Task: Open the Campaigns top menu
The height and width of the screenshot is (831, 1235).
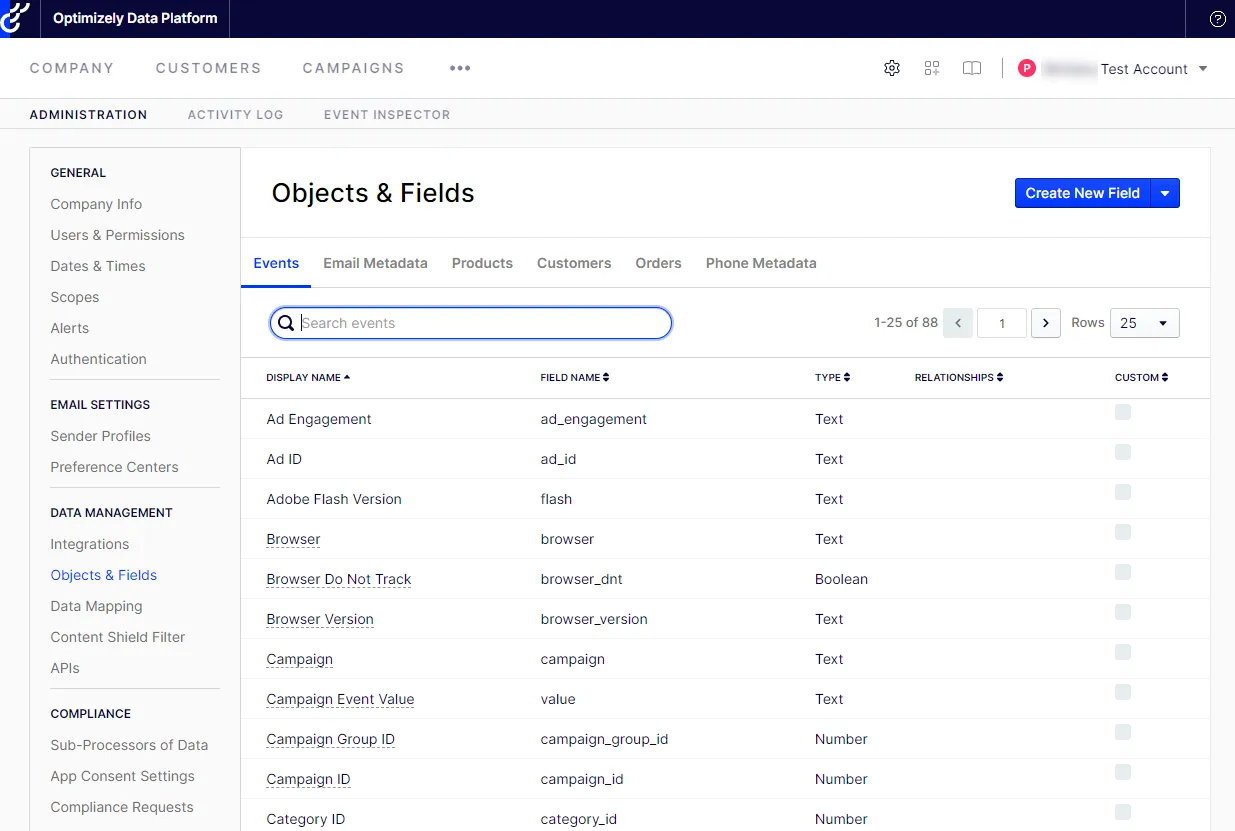Action: tap(353, 68)
